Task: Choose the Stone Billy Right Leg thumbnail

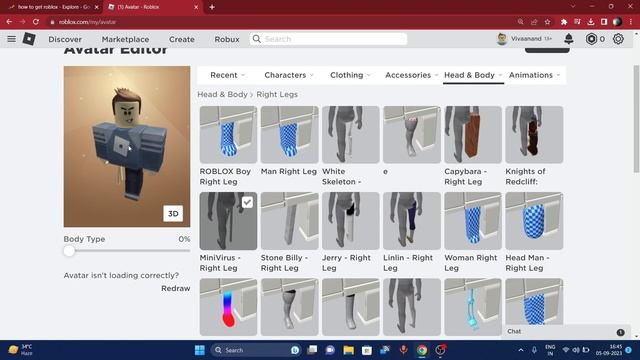Action: click(289, 221)
